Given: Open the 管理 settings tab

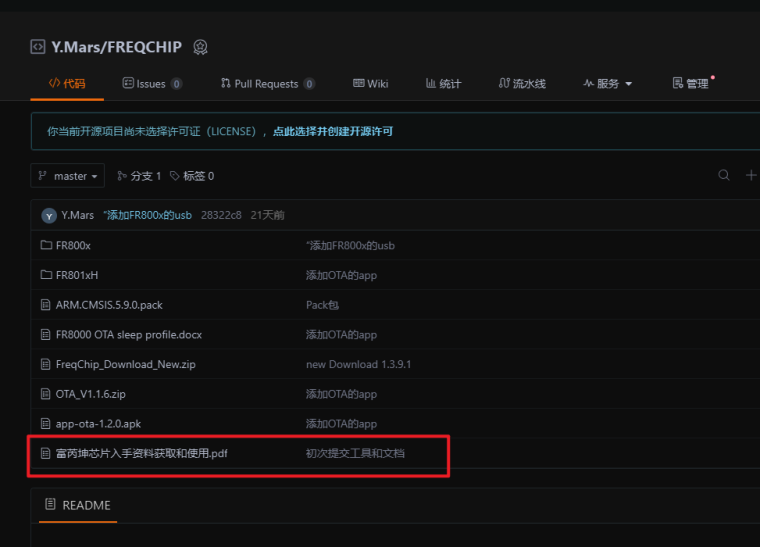Looking at the screenshot, I should pyautogui.click(x=691, y=84).
